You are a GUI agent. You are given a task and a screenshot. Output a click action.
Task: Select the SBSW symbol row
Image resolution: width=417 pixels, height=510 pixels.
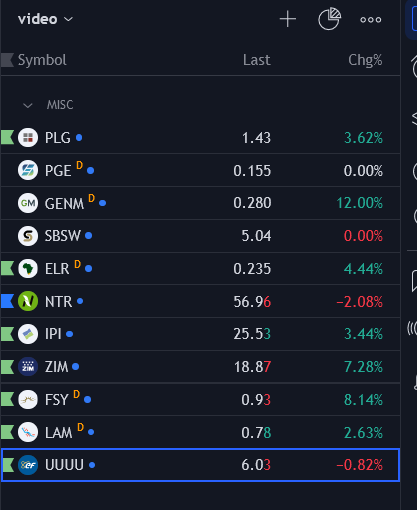pyautogui.click(x=200, y=236)
